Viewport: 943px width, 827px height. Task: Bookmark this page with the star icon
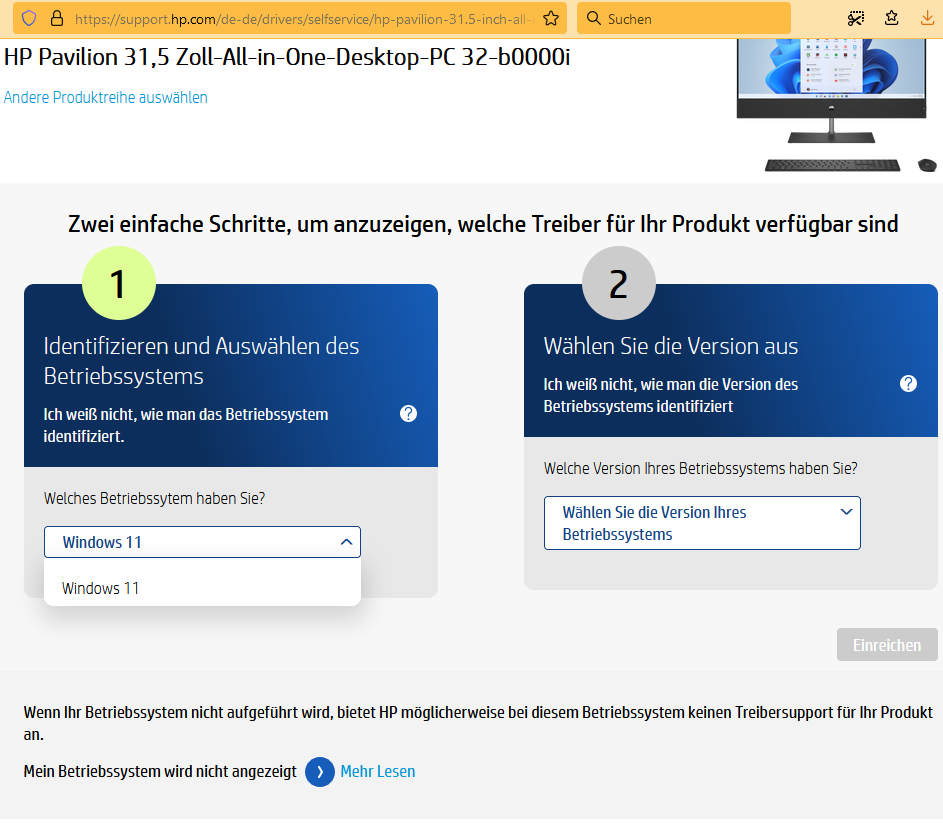coord(550,19)
